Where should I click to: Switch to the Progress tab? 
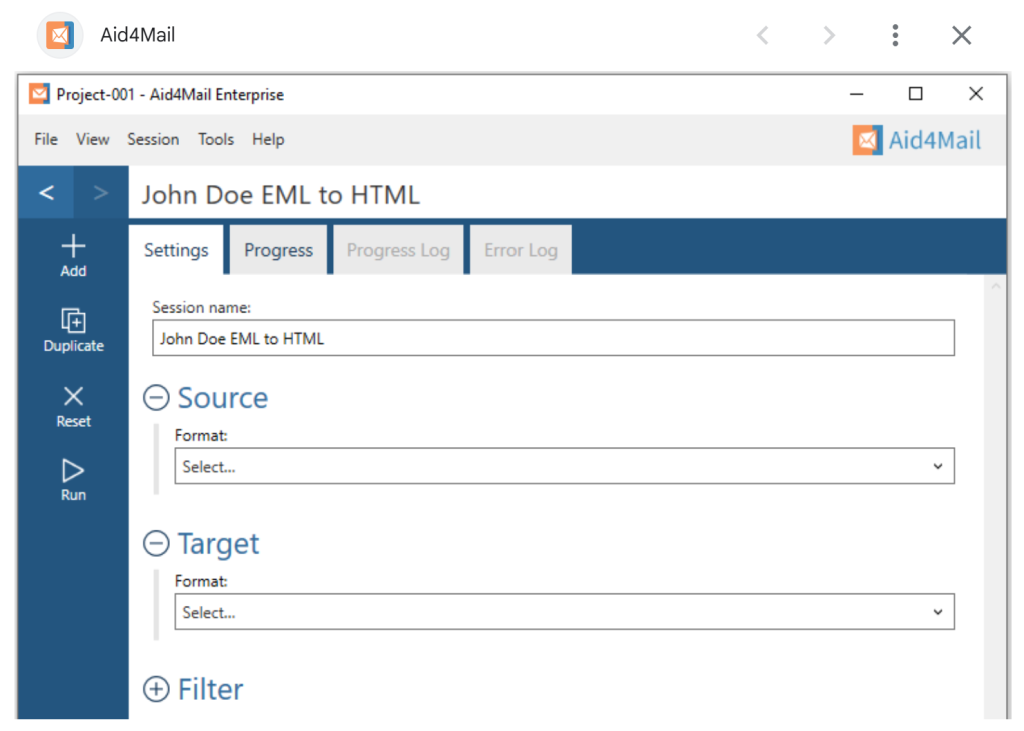tap(278, 250)
